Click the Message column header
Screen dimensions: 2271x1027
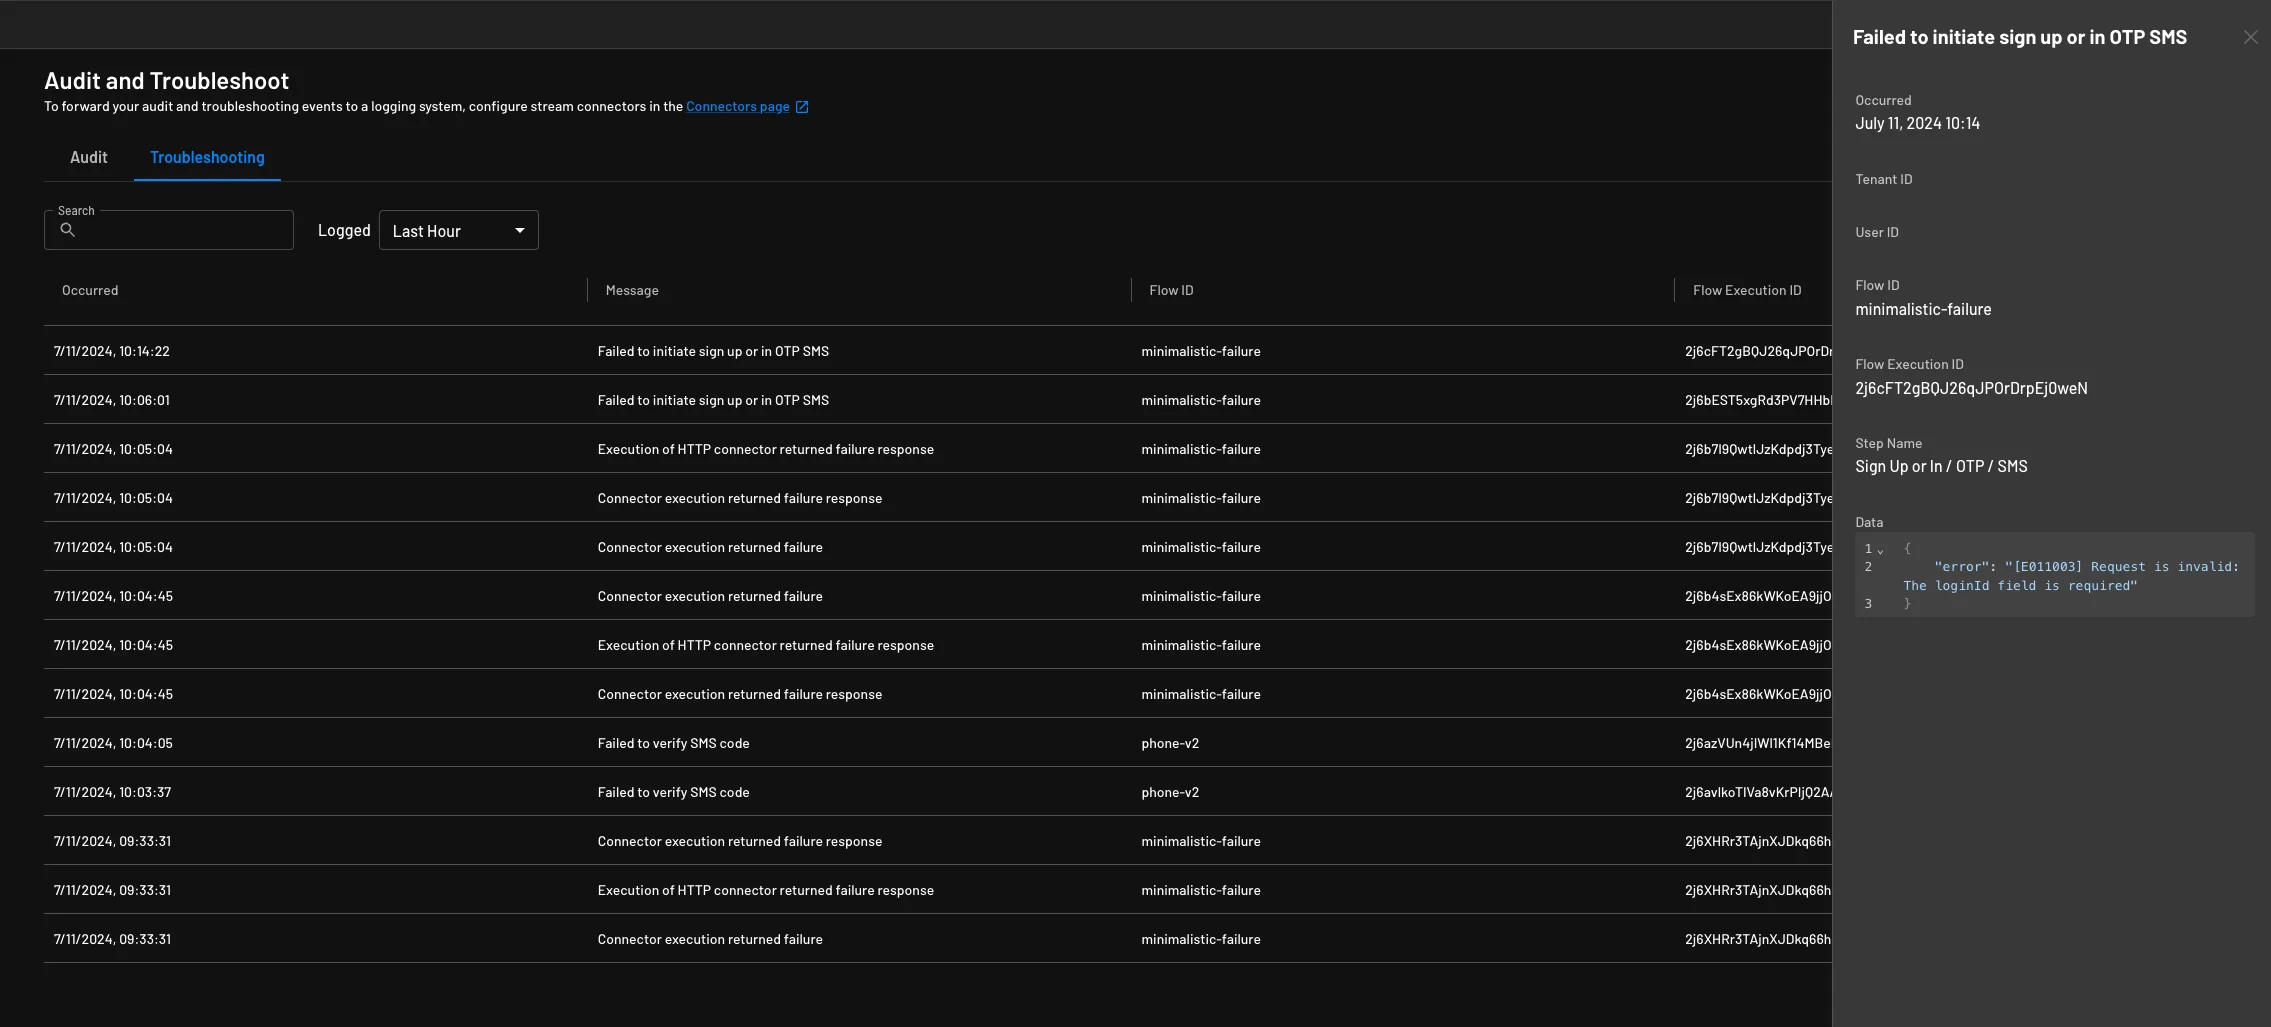(x=632, y=290)
